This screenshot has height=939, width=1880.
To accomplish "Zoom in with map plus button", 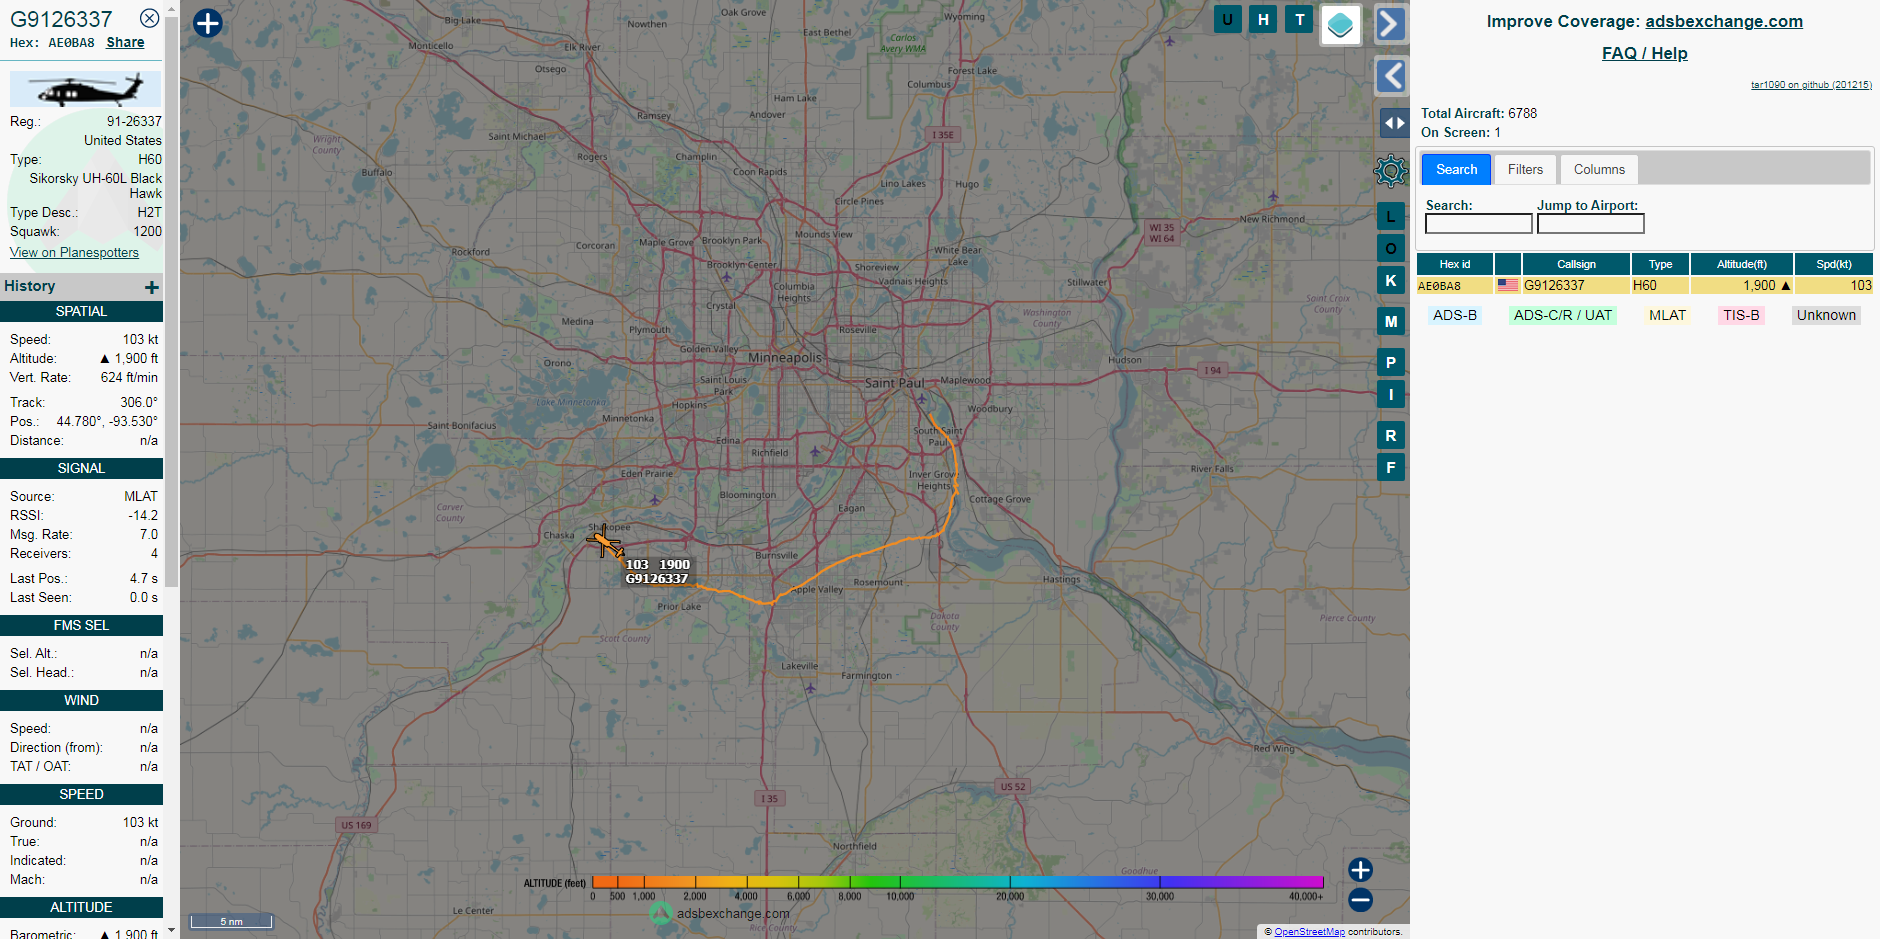I will [1360, 870].
